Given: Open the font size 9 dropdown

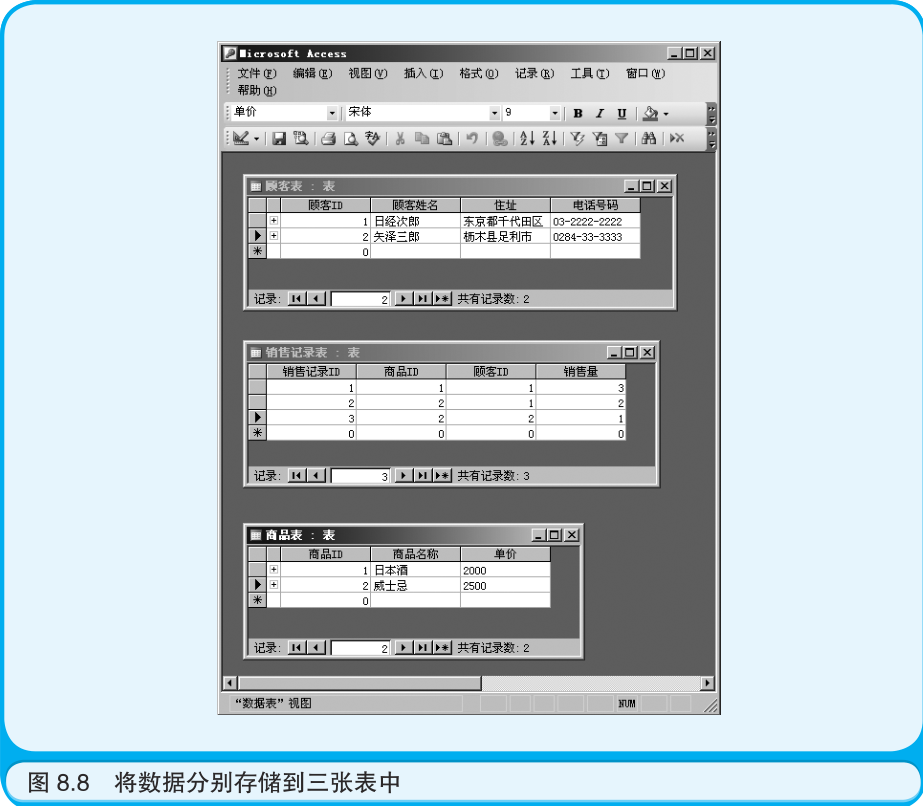Looking at the screenshot, I should (555, 113).
